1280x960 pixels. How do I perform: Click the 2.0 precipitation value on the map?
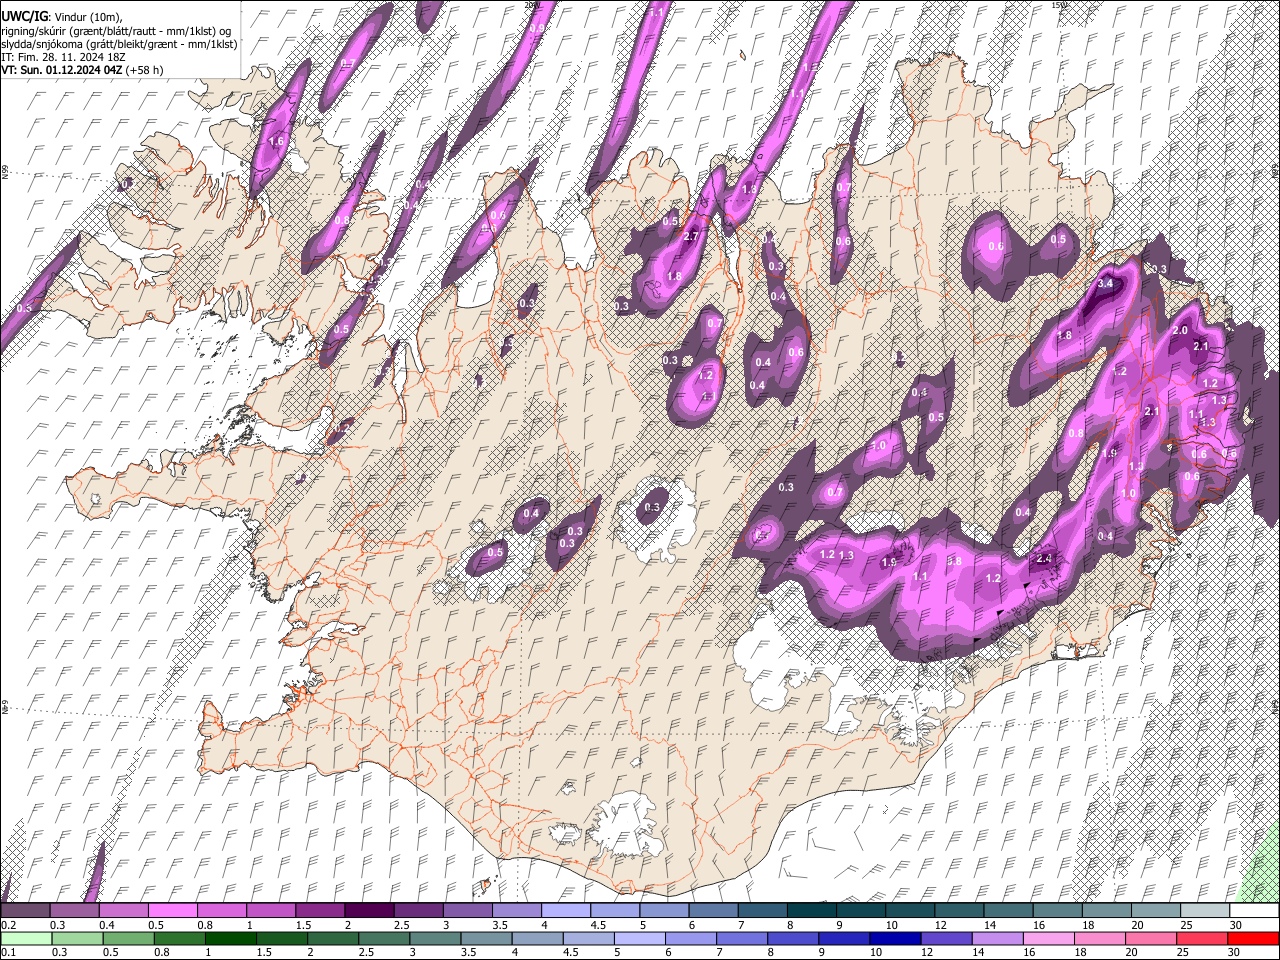1179,331
